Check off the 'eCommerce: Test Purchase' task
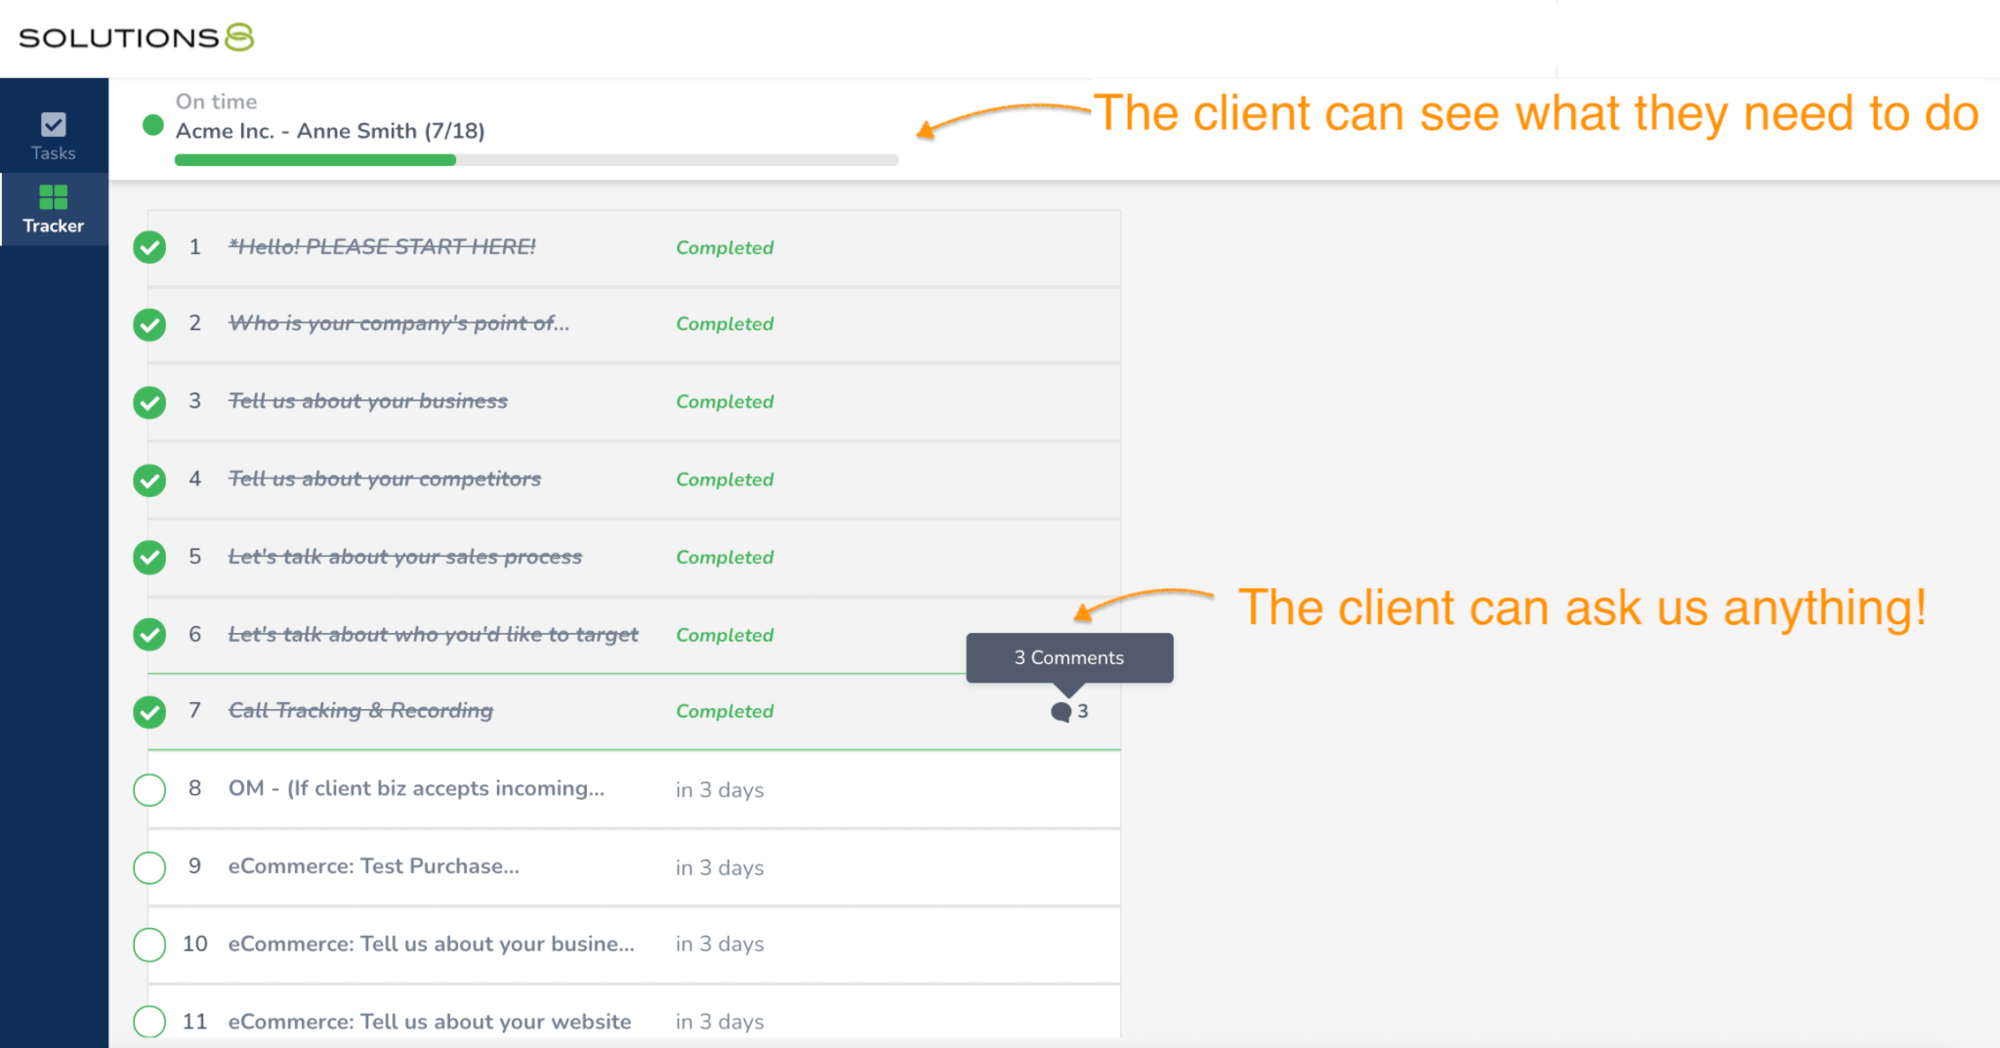Screen dimensions: 2000x1048 [149, 867]
